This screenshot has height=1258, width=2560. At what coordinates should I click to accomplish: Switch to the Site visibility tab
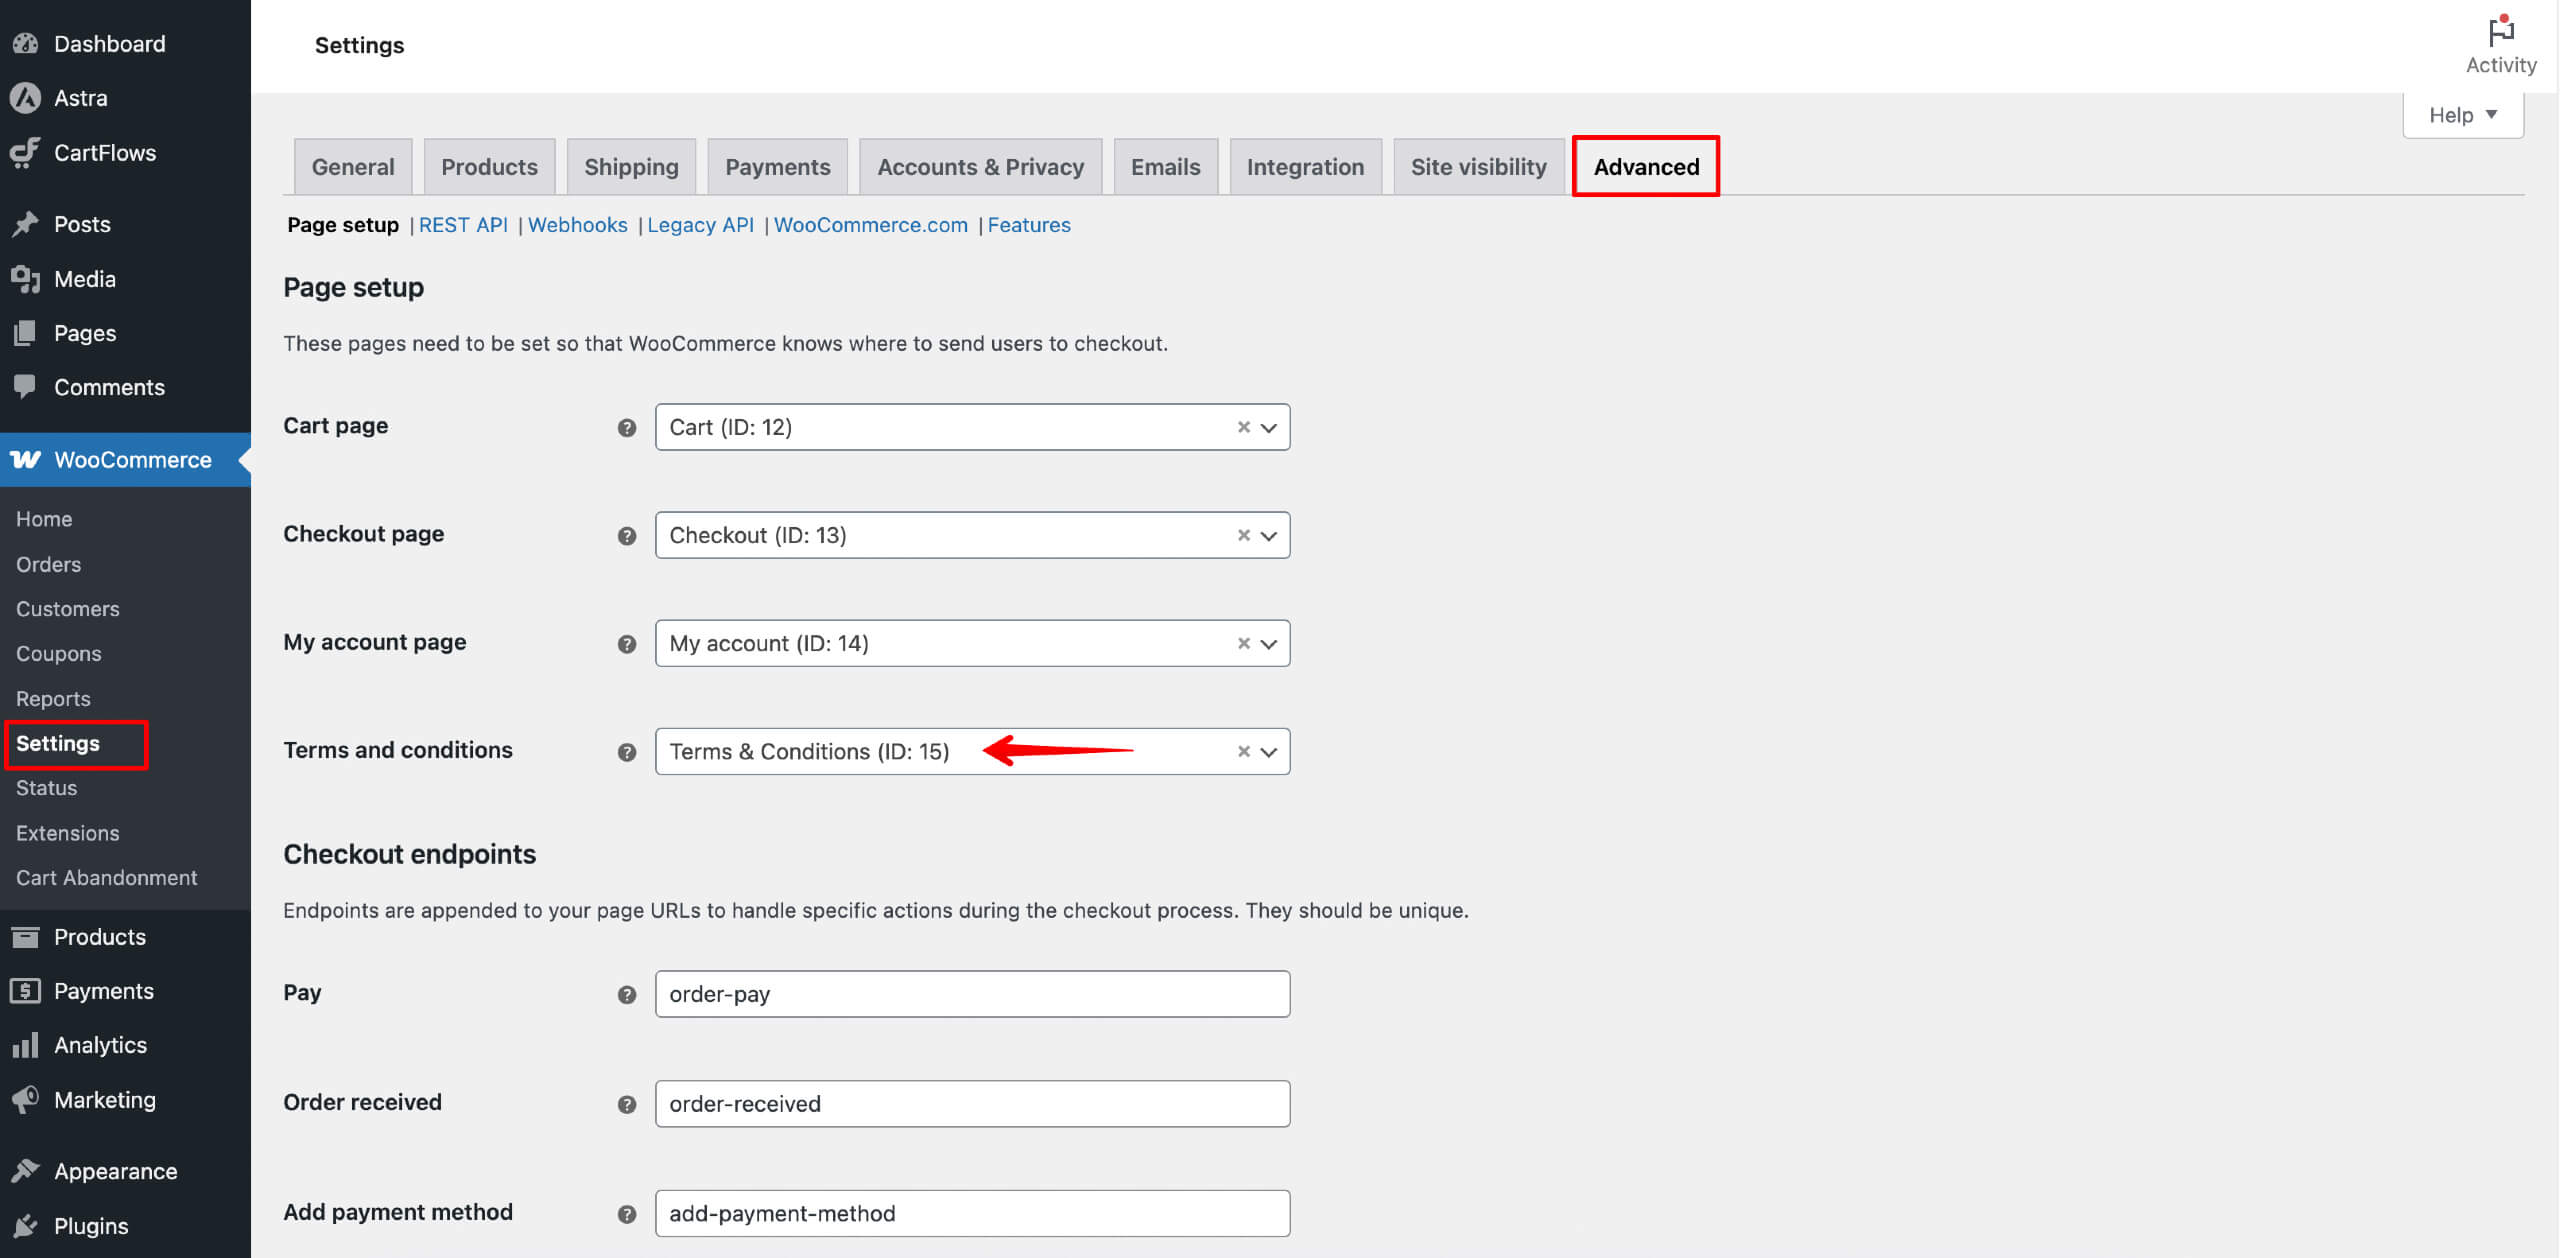[1479, 167]
